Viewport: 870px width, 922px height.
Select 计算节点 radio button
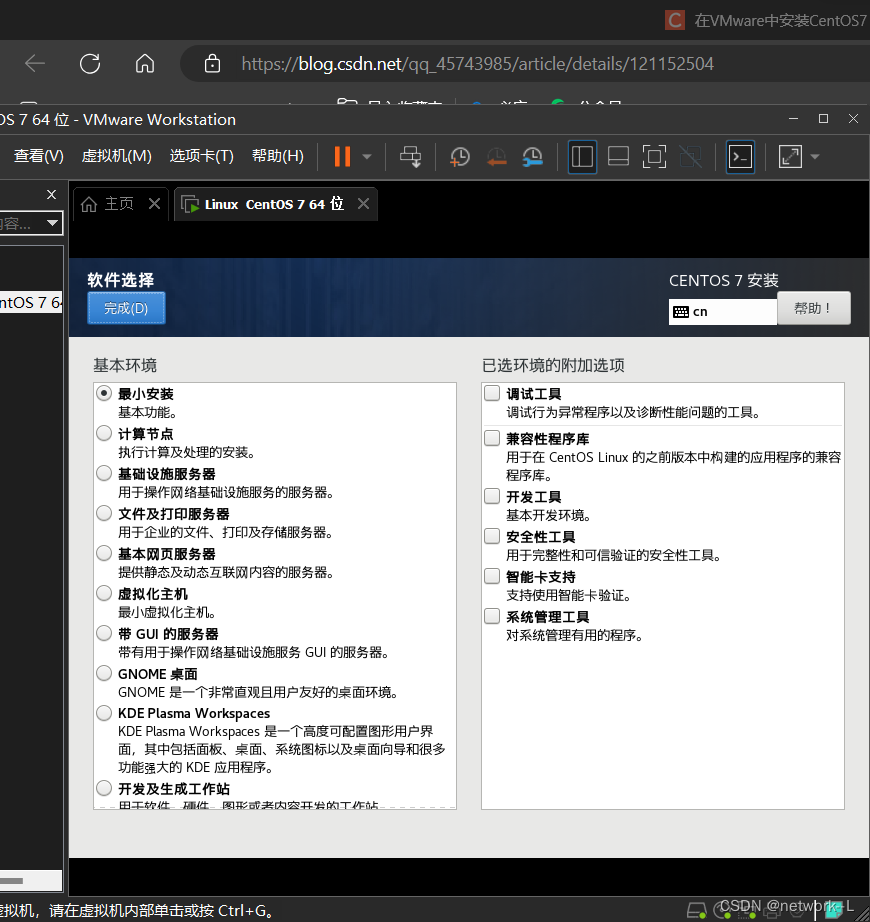(104, 433)
